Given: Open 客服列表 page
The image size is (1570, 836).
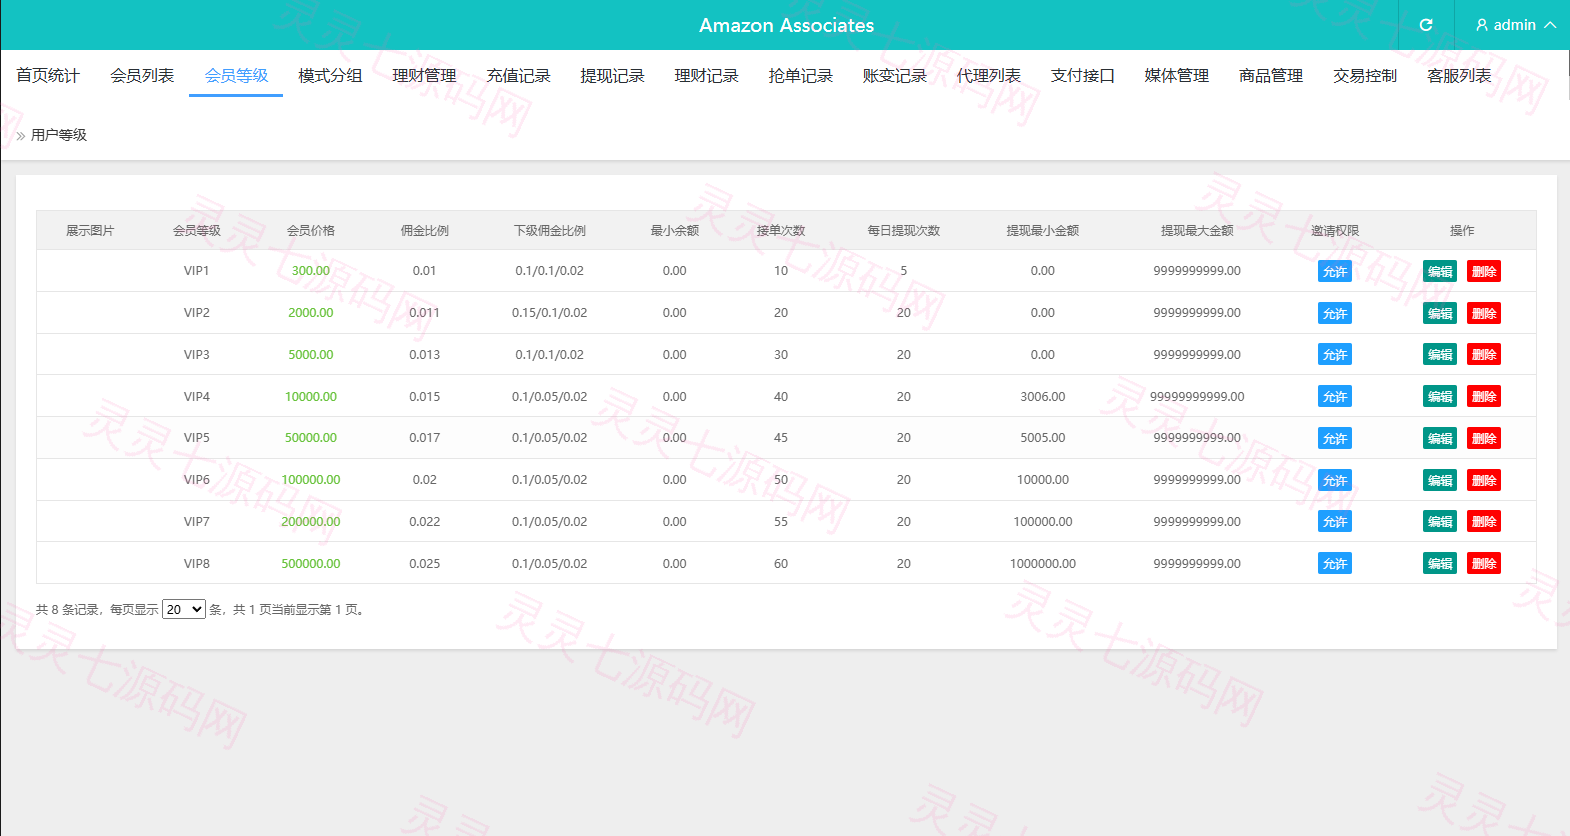Looking at the screenshot, I should 1458,75.
